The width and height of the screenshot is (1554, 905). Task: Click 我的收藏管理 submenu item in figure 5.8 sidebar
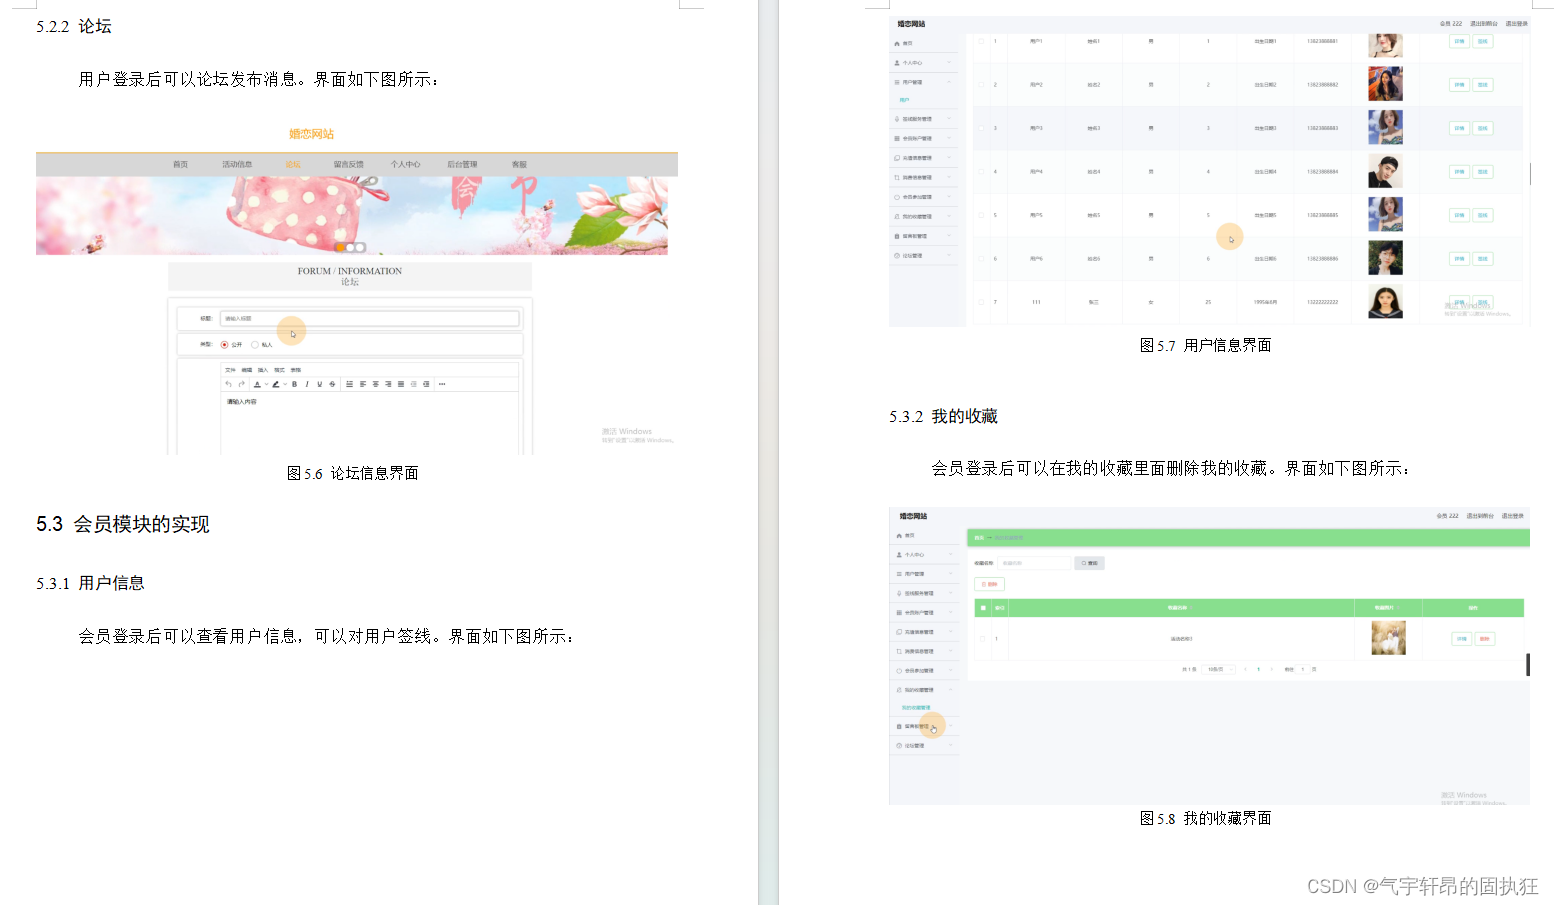click(916, 708)
